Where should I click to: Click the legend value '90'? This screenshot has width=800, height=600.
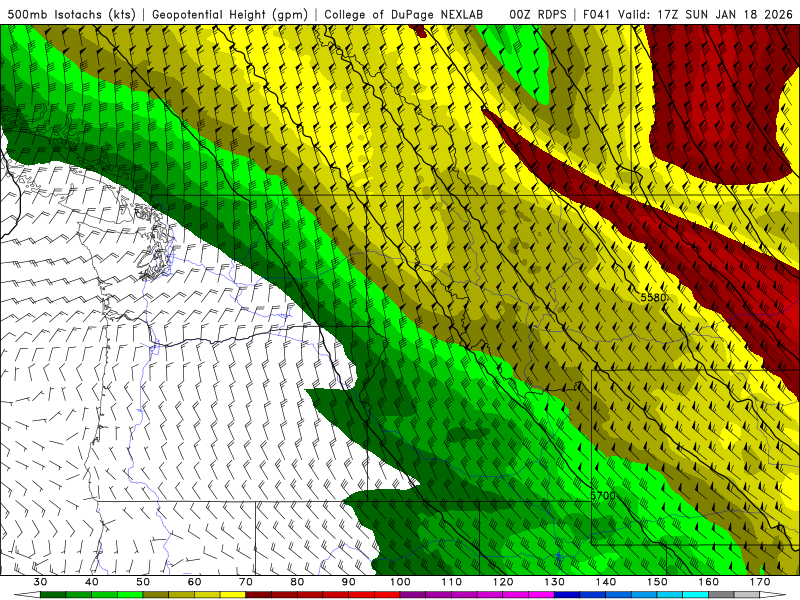pos(348,582)
